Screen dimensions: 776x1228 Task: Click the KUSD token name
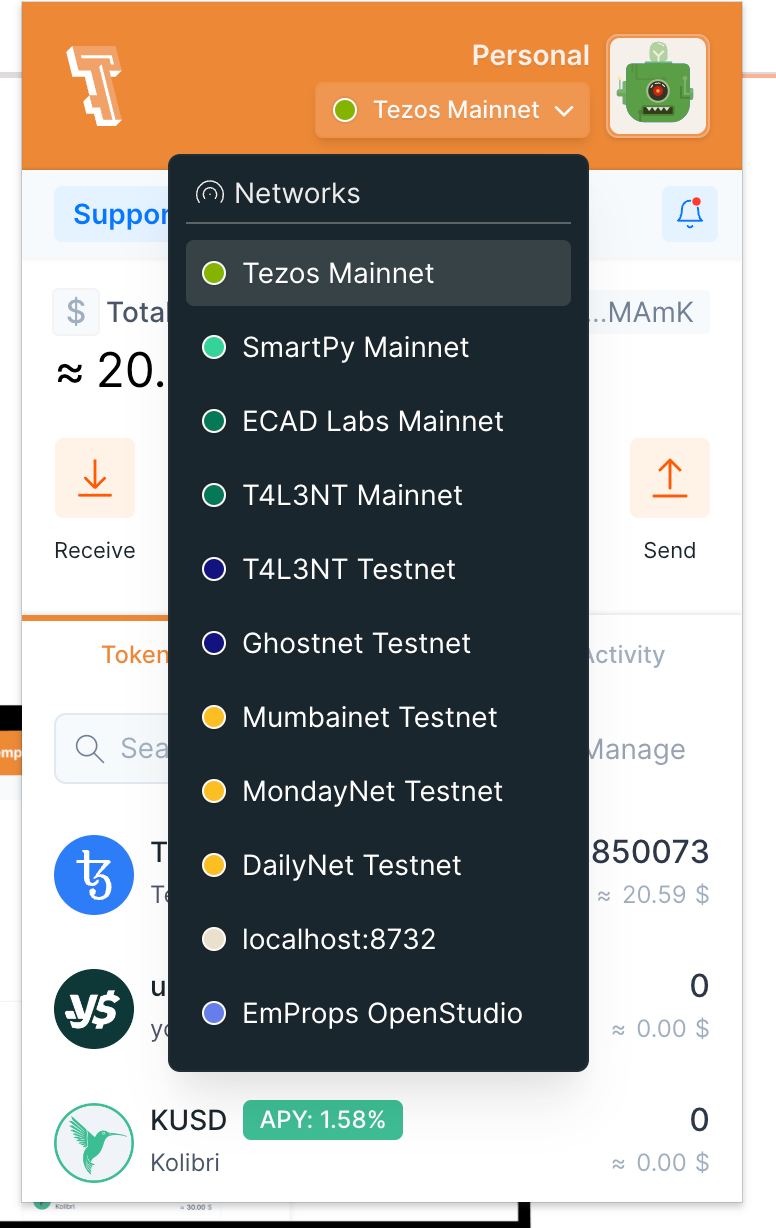pyautogui.click(x=189, y=1120)
